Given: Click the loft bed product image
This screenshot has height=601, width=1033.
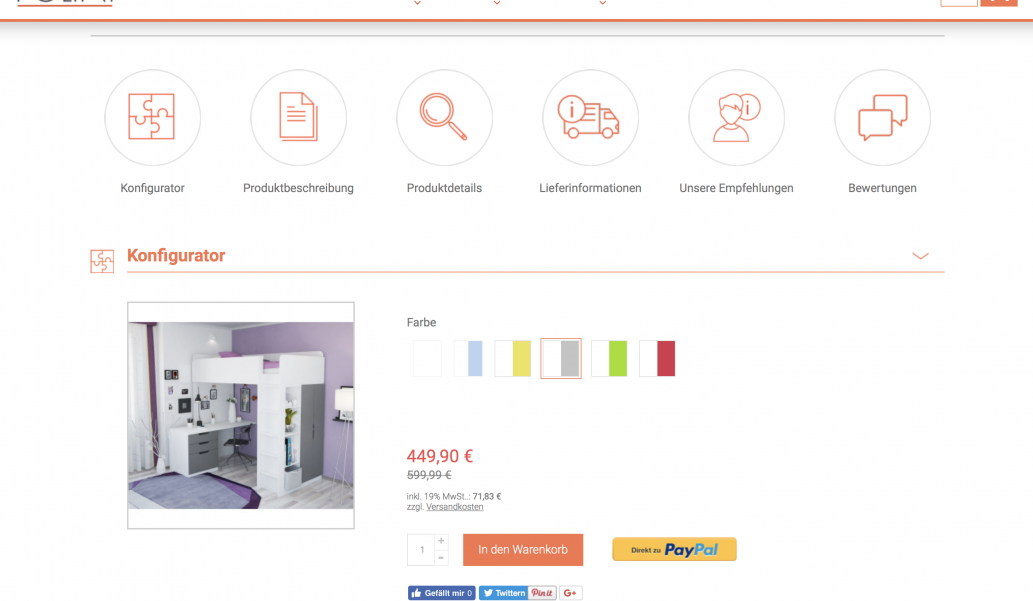Looking at the screenshot, I should coord(240,415).
